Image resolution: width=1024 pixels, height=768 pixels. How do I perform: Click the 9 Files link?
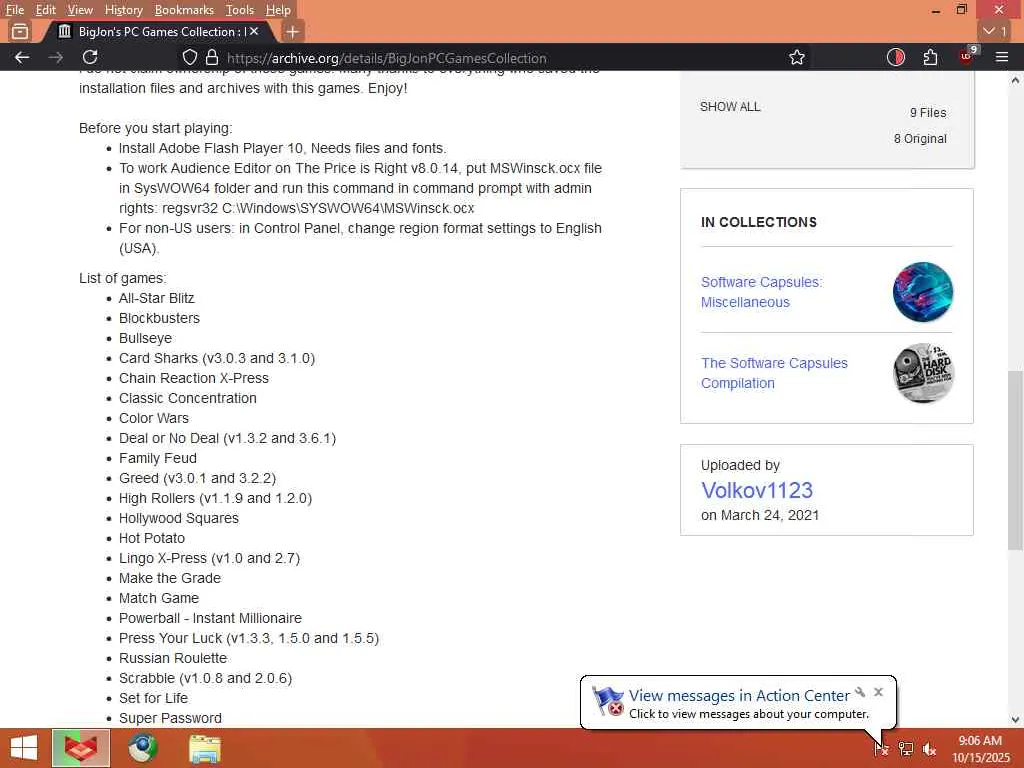(928, 112)
